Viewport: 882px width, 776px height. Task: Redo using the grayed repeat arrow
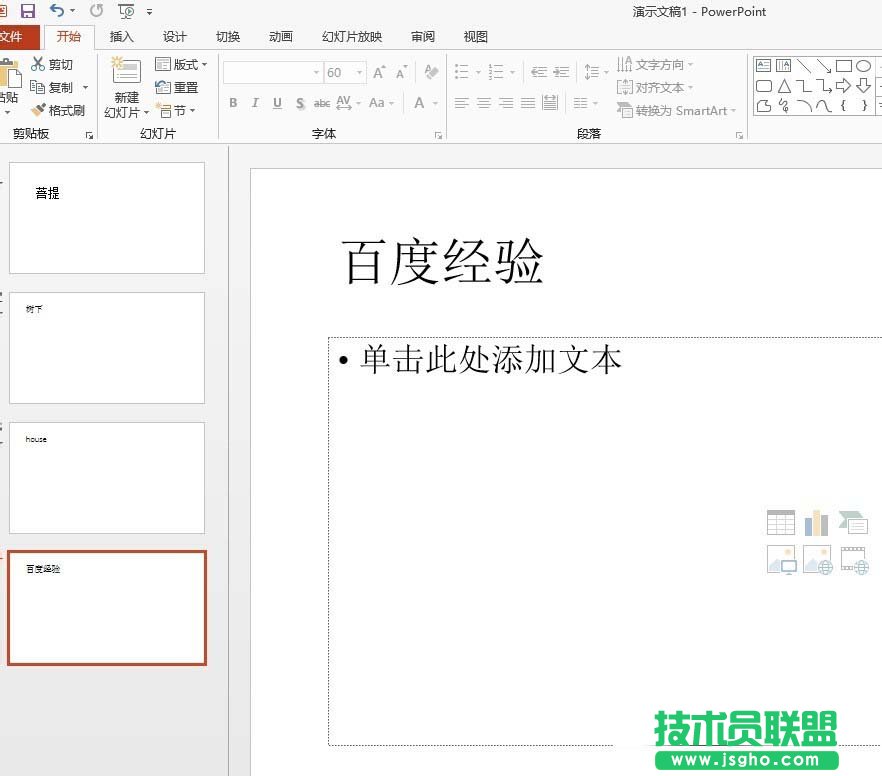click(97, 10)
